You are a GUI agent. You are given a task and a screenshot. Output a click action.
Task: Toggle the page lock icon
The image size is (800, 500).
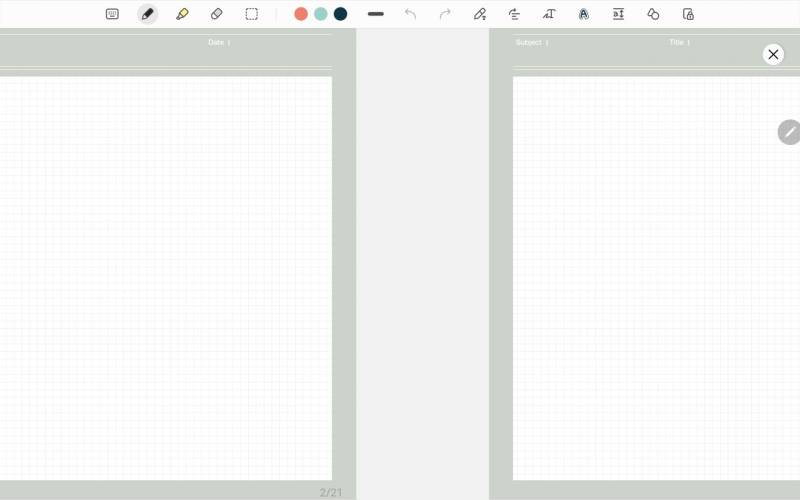click(x=688, y=14)
